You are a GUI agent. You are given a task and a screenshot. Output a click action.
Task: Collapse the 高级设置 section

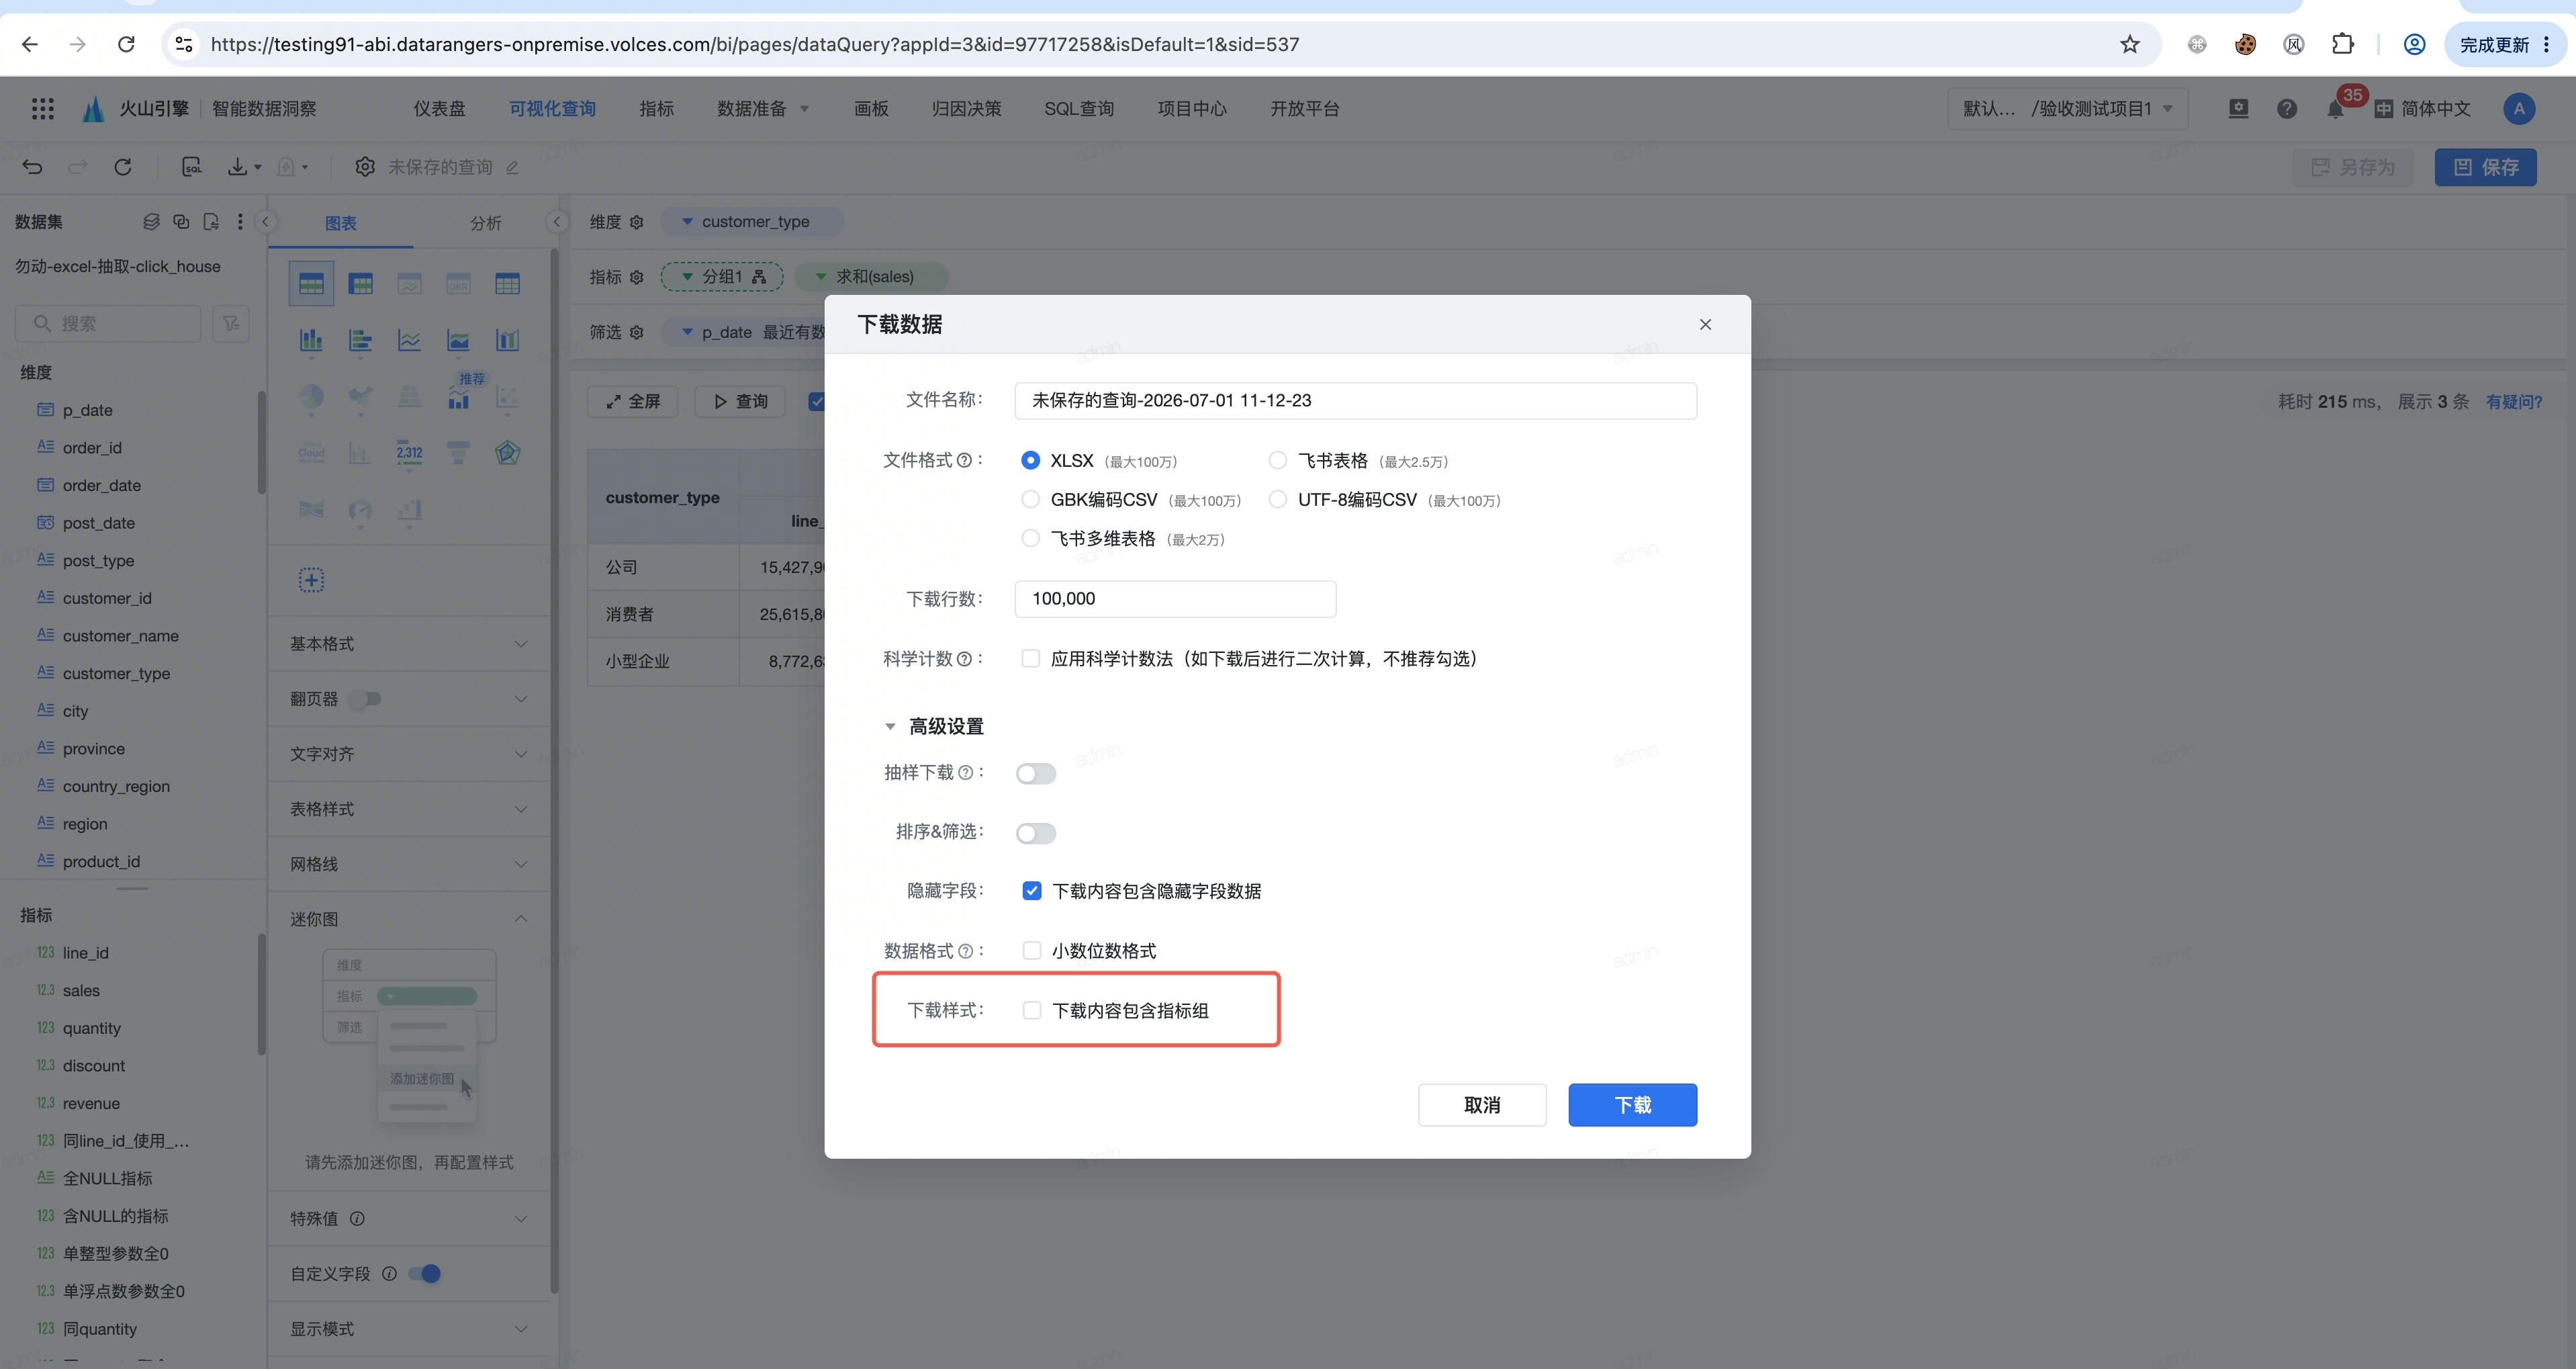[x=889, y=726]
